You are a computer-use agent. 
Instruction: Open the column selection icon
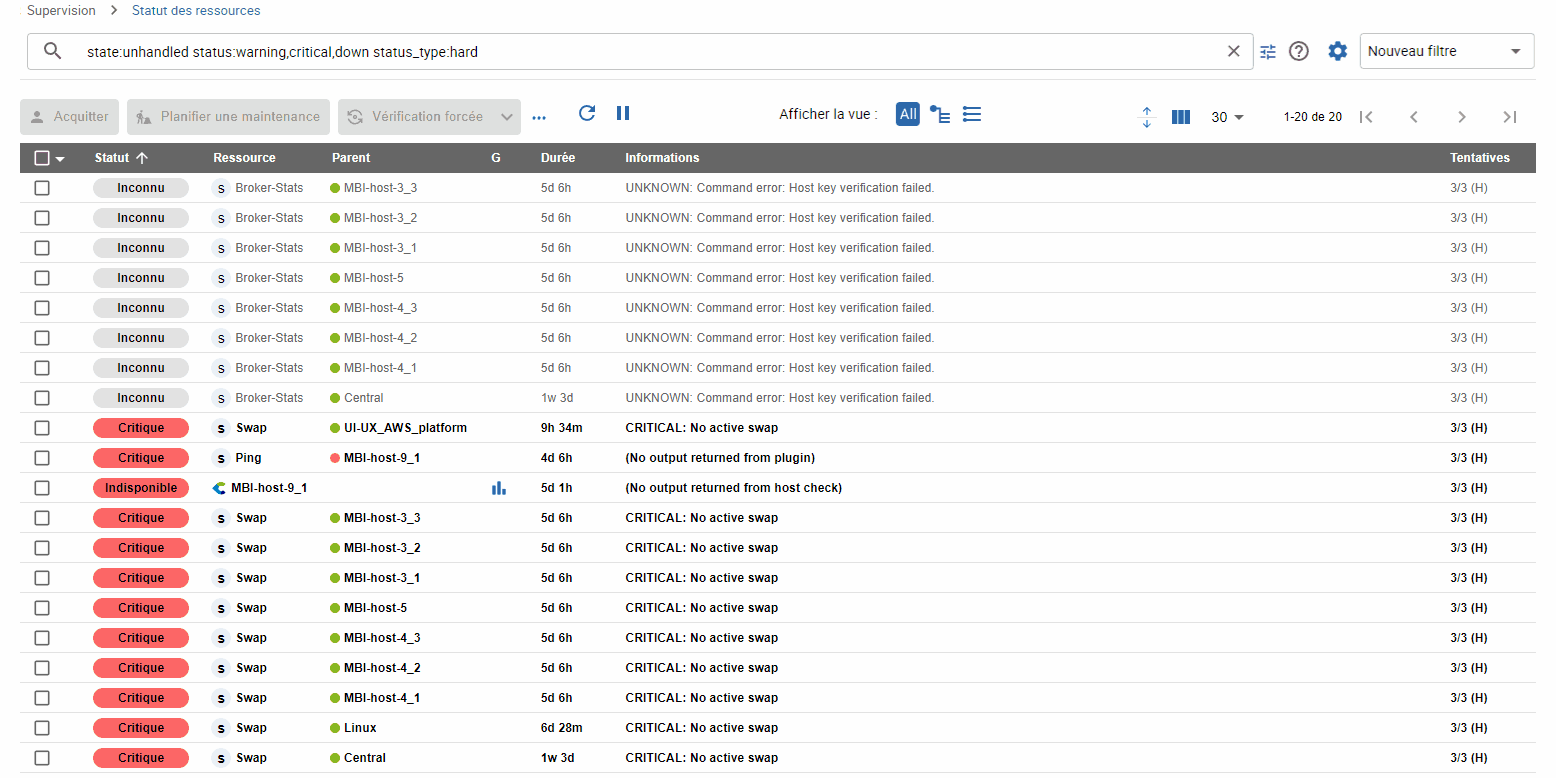tap(1181, 117)
